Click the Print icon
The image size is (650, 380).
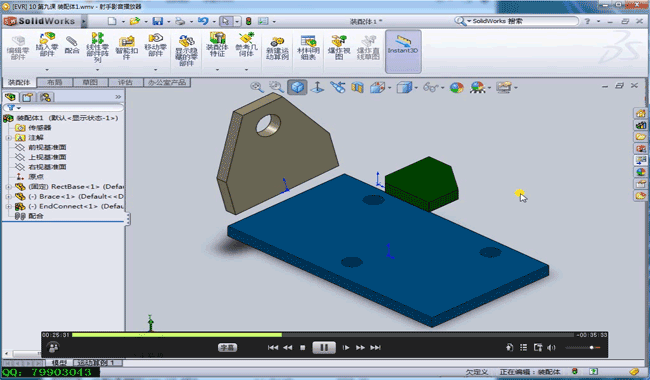tap(180, 21)
